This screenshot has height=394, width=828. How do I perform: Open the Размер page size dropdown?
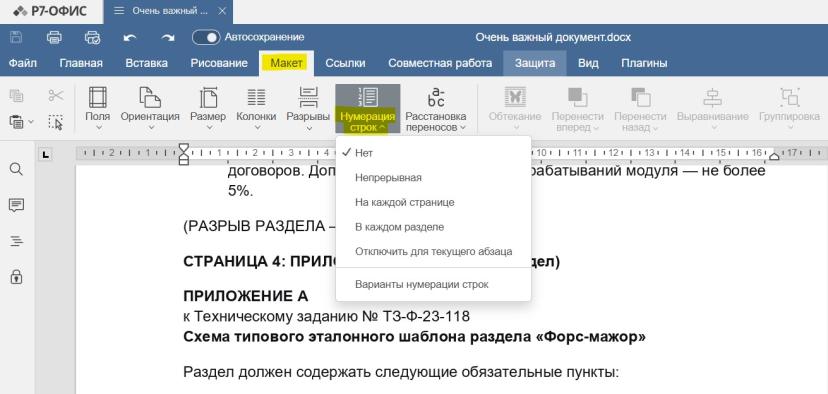coord(209,109)
